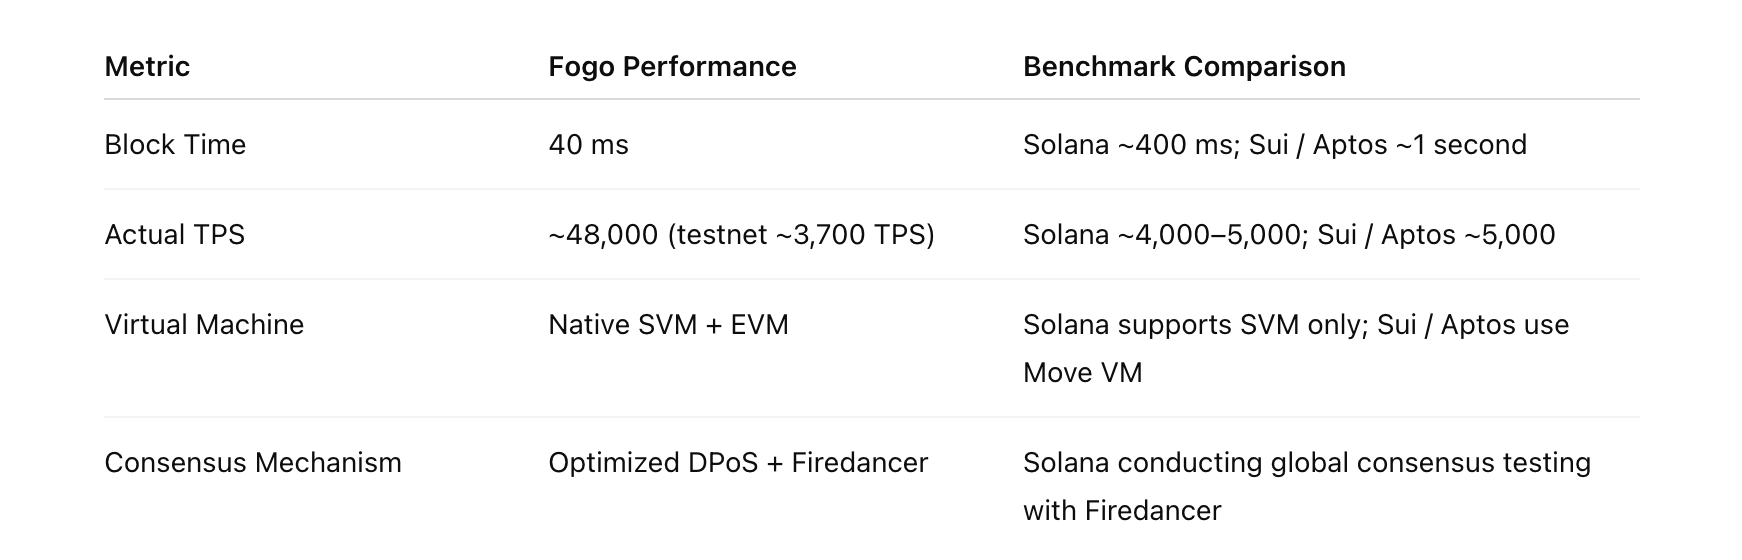This screenshot has width=1742, height=560.
Task: Select the Fogo Performance column header
Action: click(x=672, y=67)
